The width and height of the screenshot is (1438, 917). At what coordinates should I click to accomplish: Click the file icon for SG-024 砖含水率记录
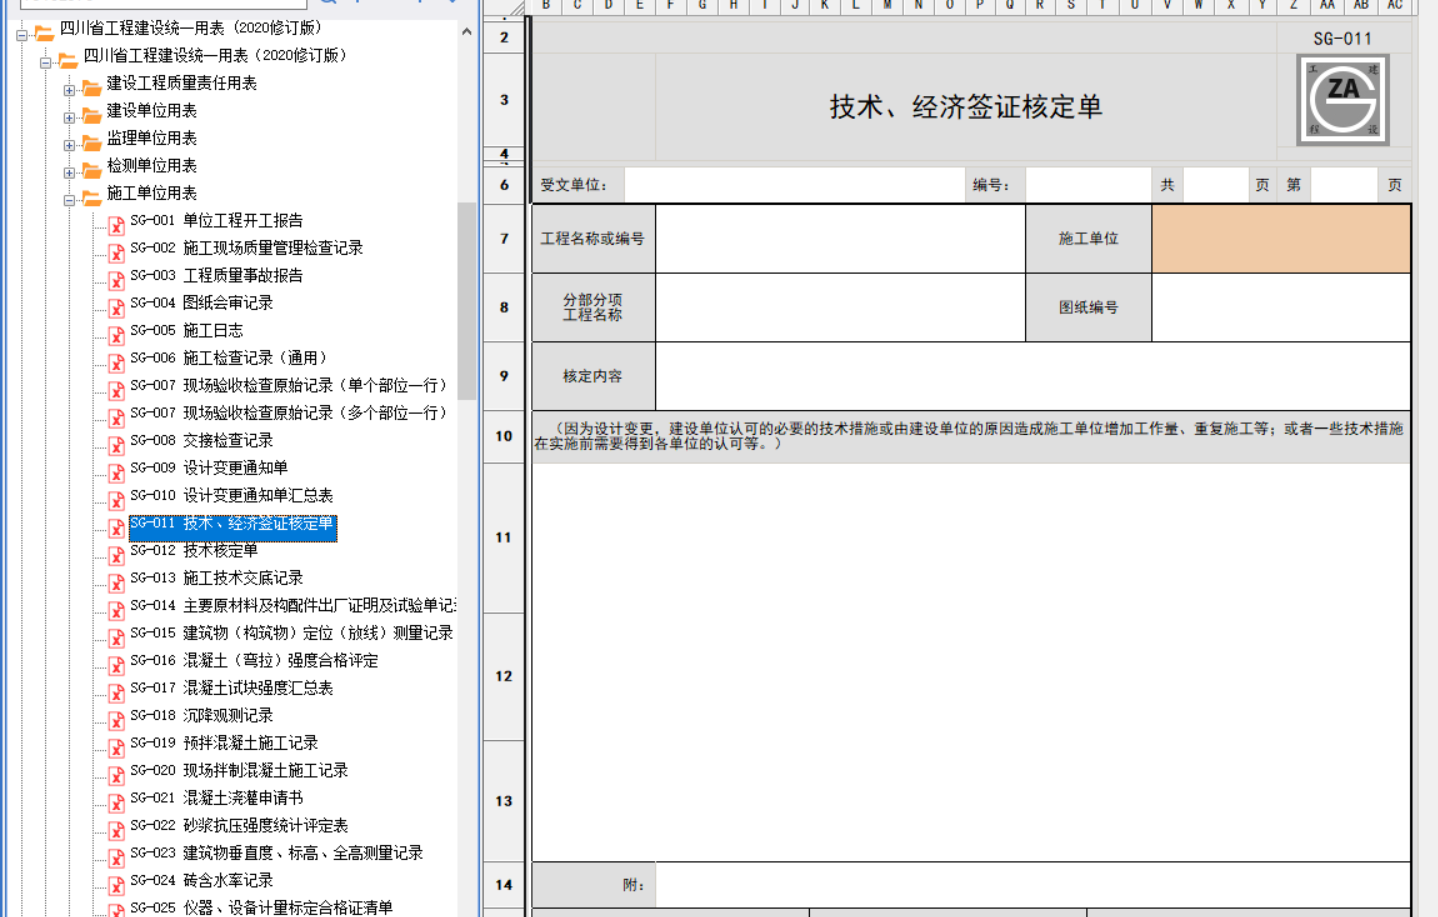pyautogui.click(x=116, y=885)
